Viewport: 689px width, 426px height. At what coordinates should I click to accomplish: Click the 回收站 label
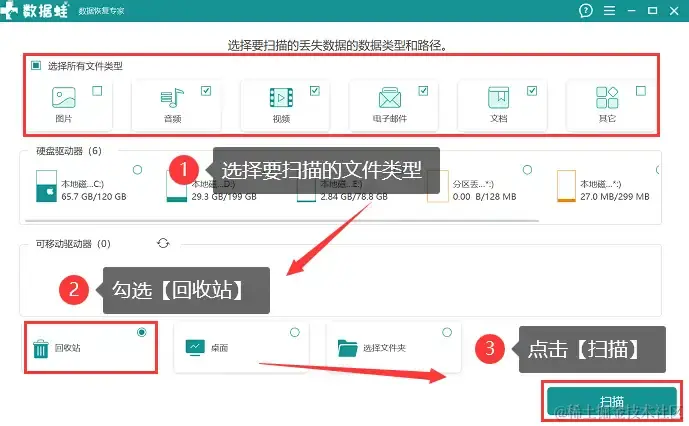68,348
